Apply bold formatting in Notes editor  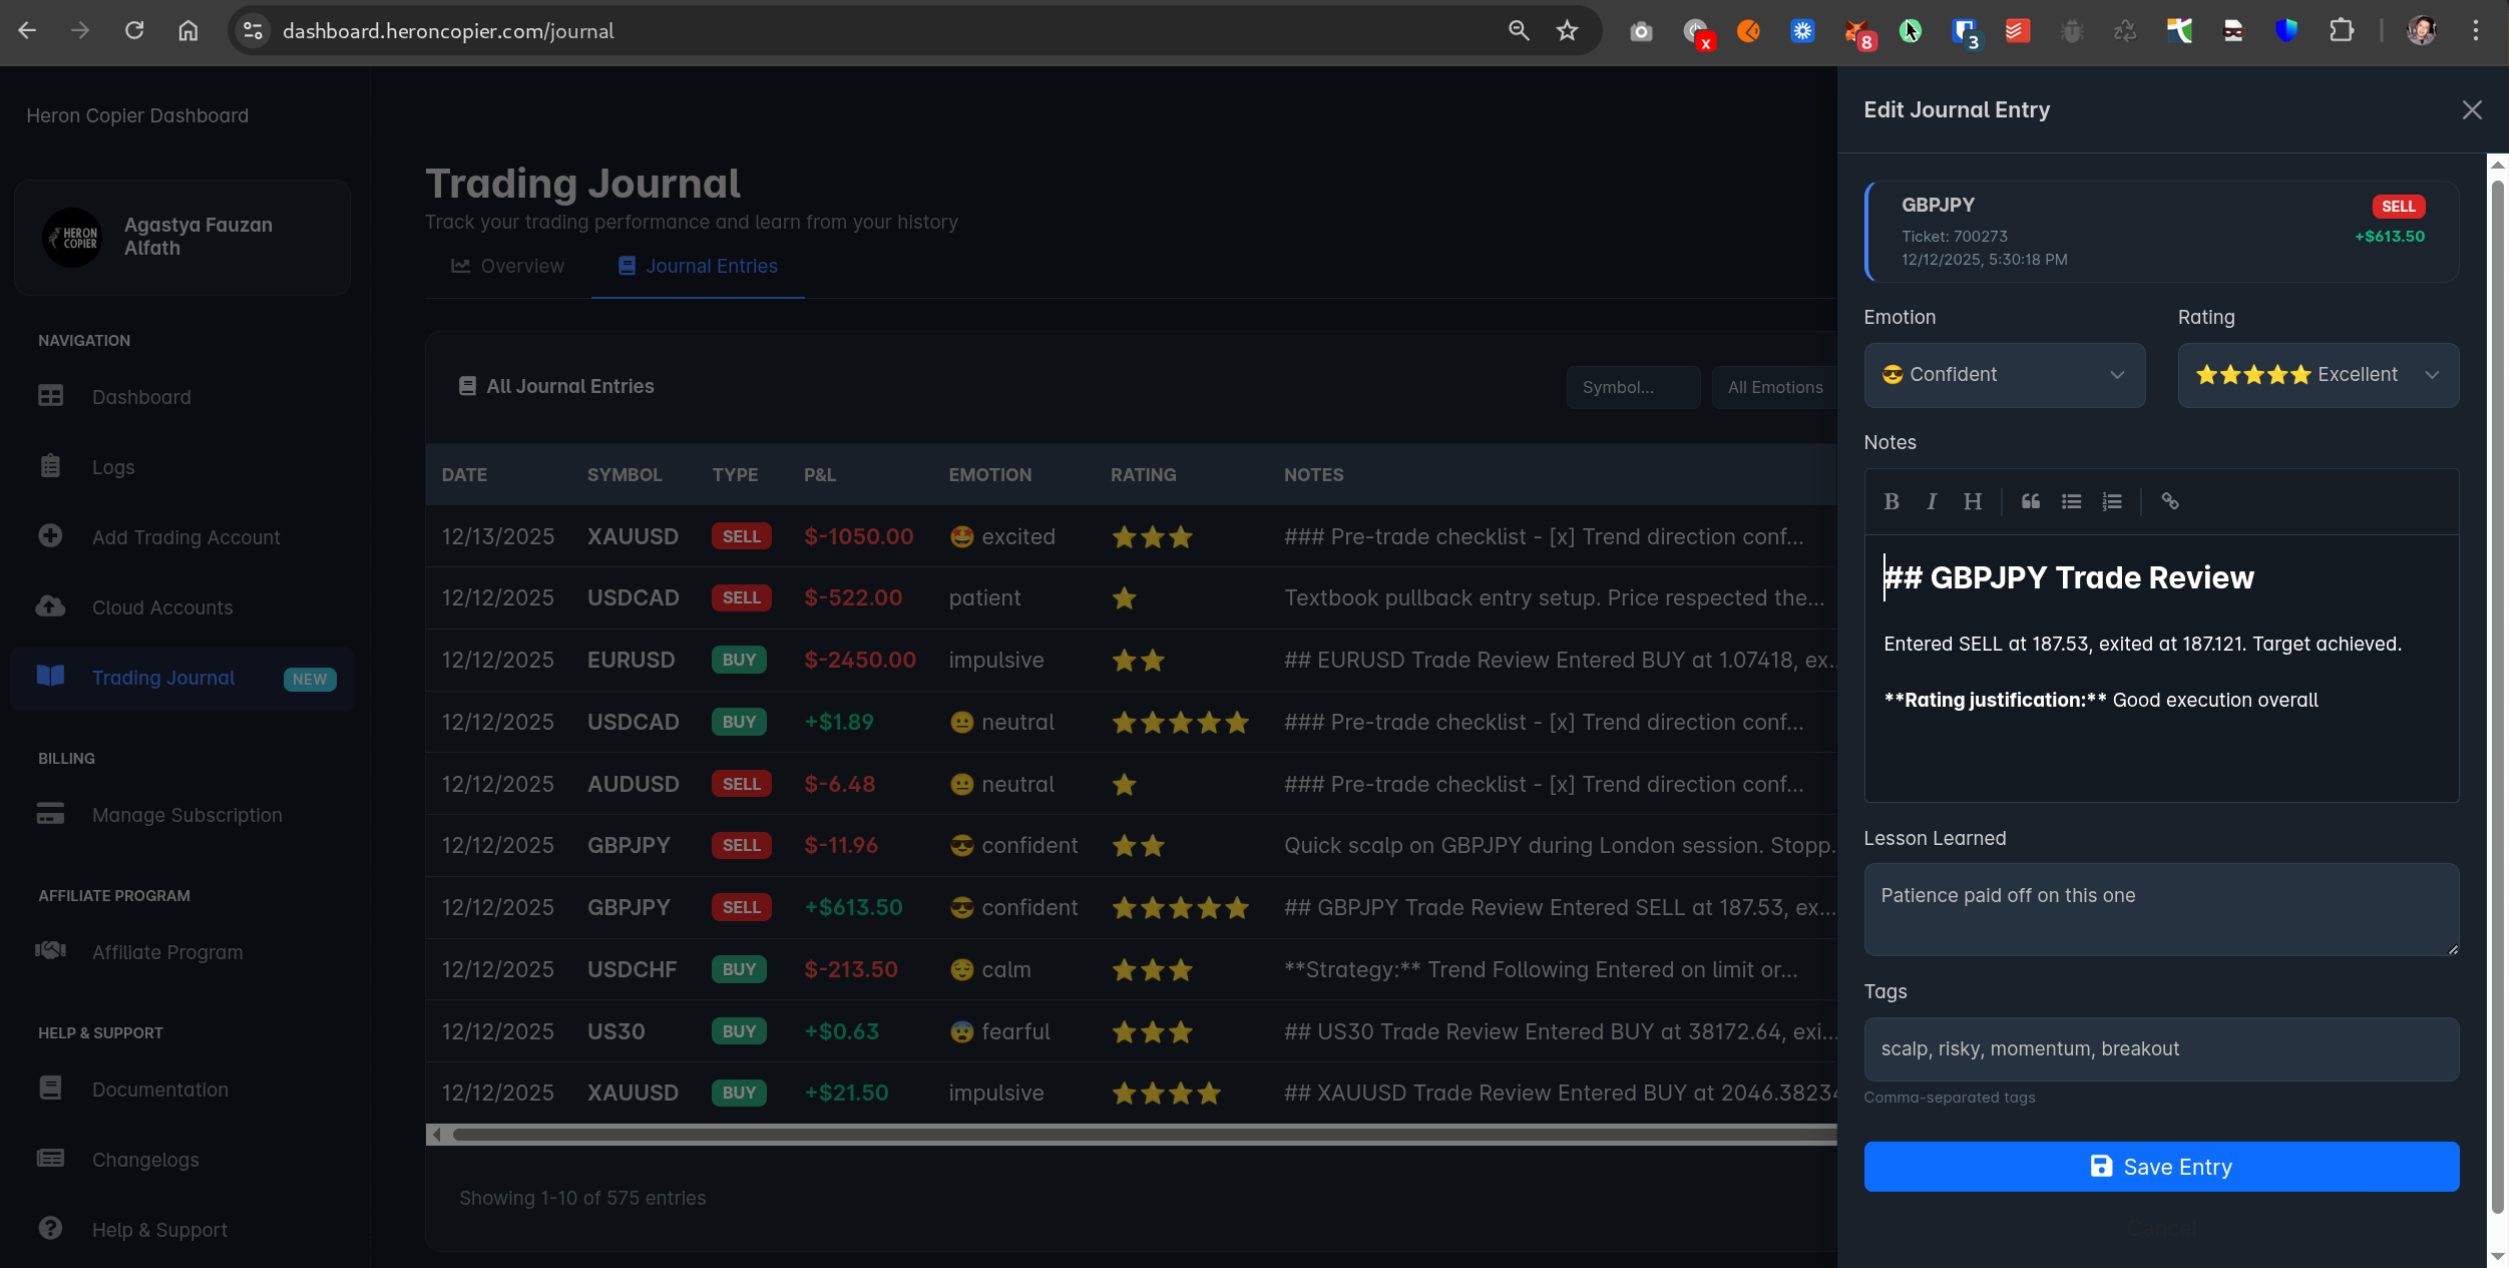(x=1890, y=501)
